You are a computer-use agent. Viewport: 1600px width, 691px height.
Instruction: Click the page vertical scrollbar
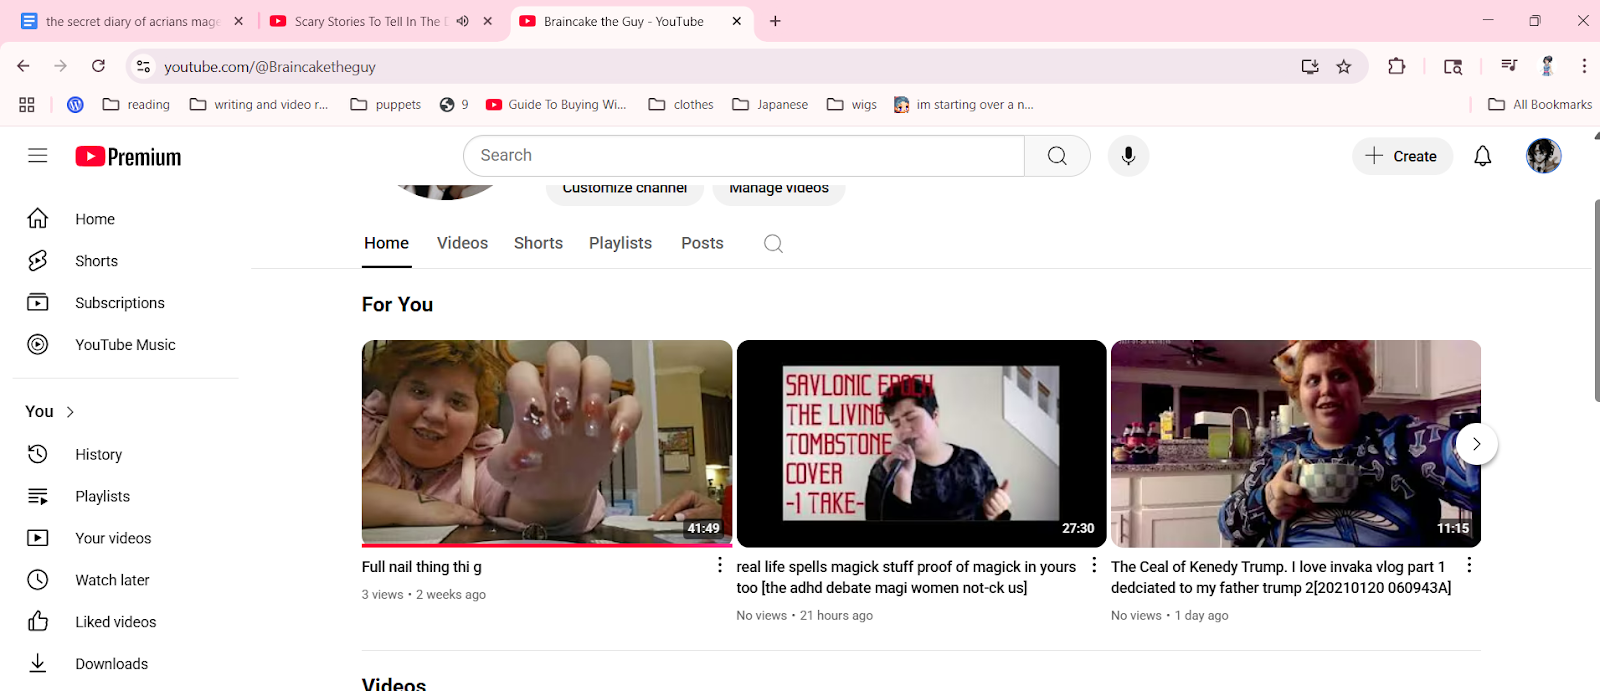coord(1596,300)
